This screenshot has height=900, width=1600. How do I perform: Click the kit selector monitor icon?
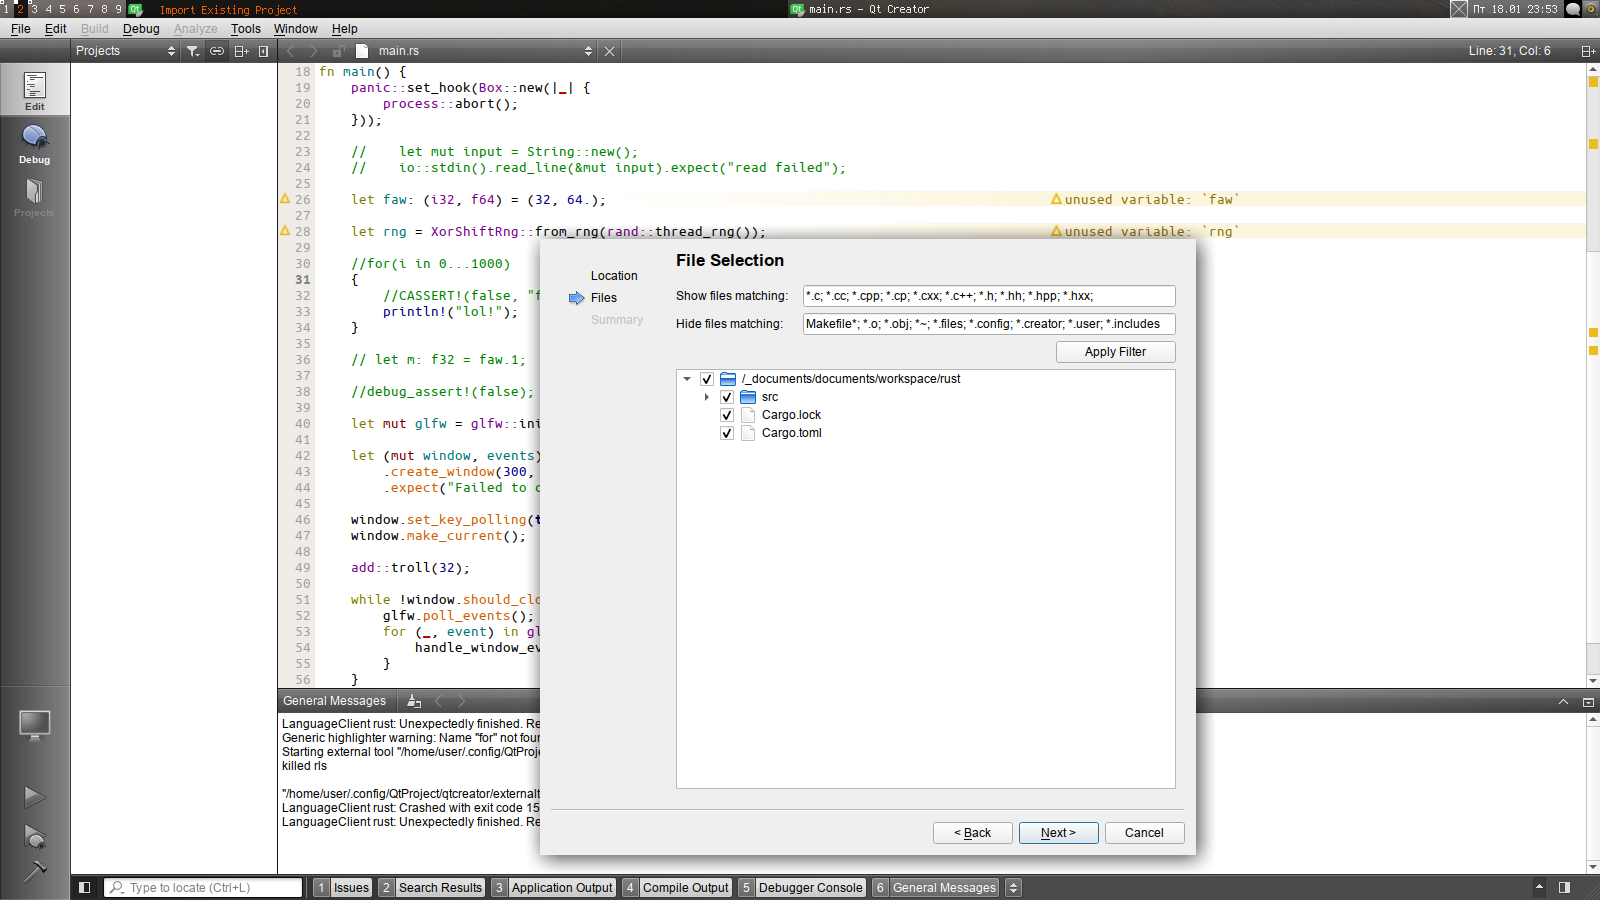pos(34,724)
